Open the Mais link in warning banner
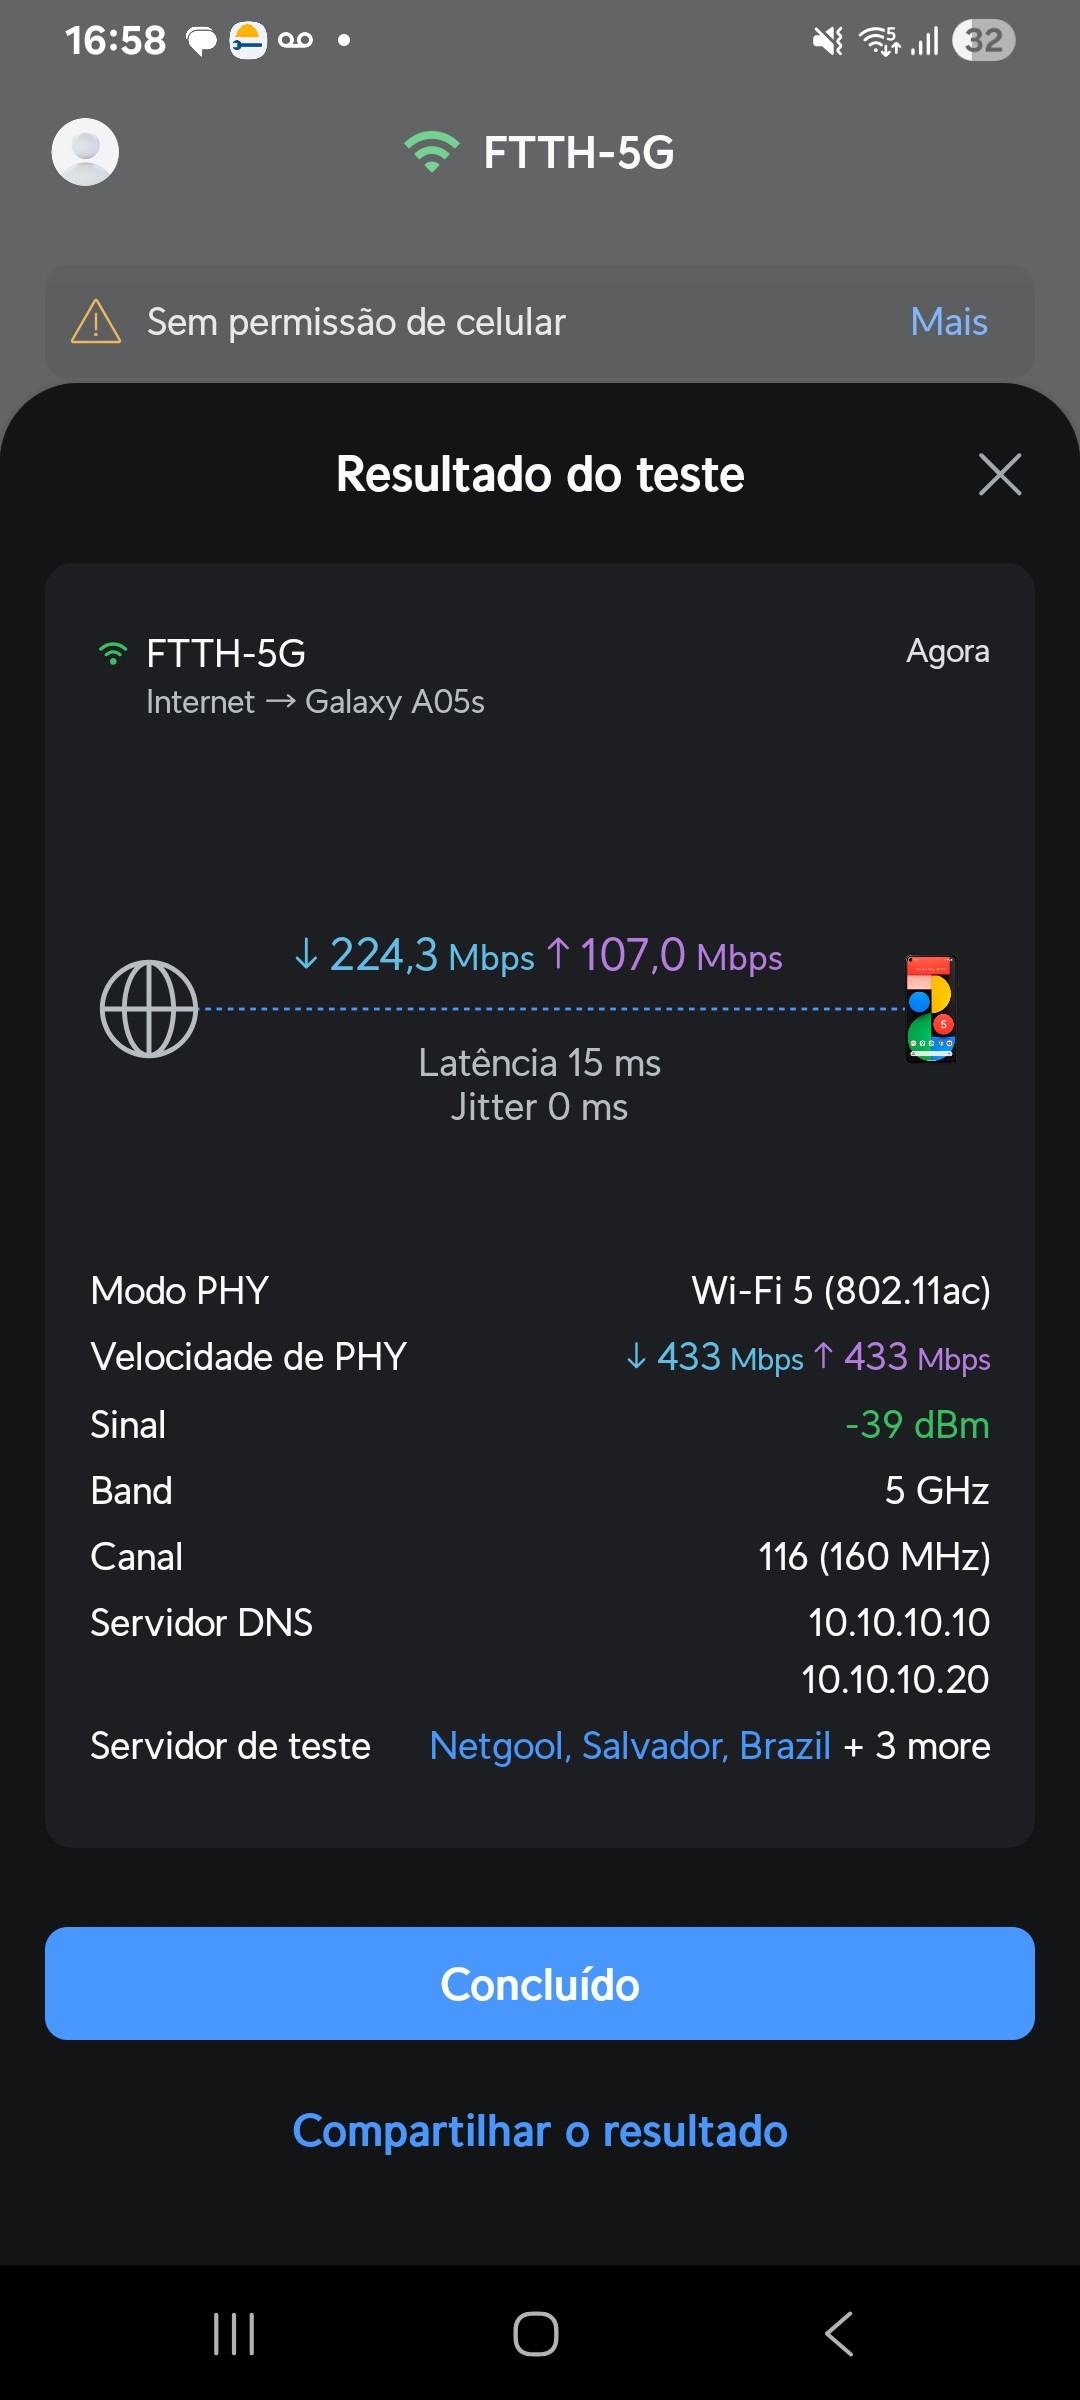The image size is (1080, 2400). point(948,322)
